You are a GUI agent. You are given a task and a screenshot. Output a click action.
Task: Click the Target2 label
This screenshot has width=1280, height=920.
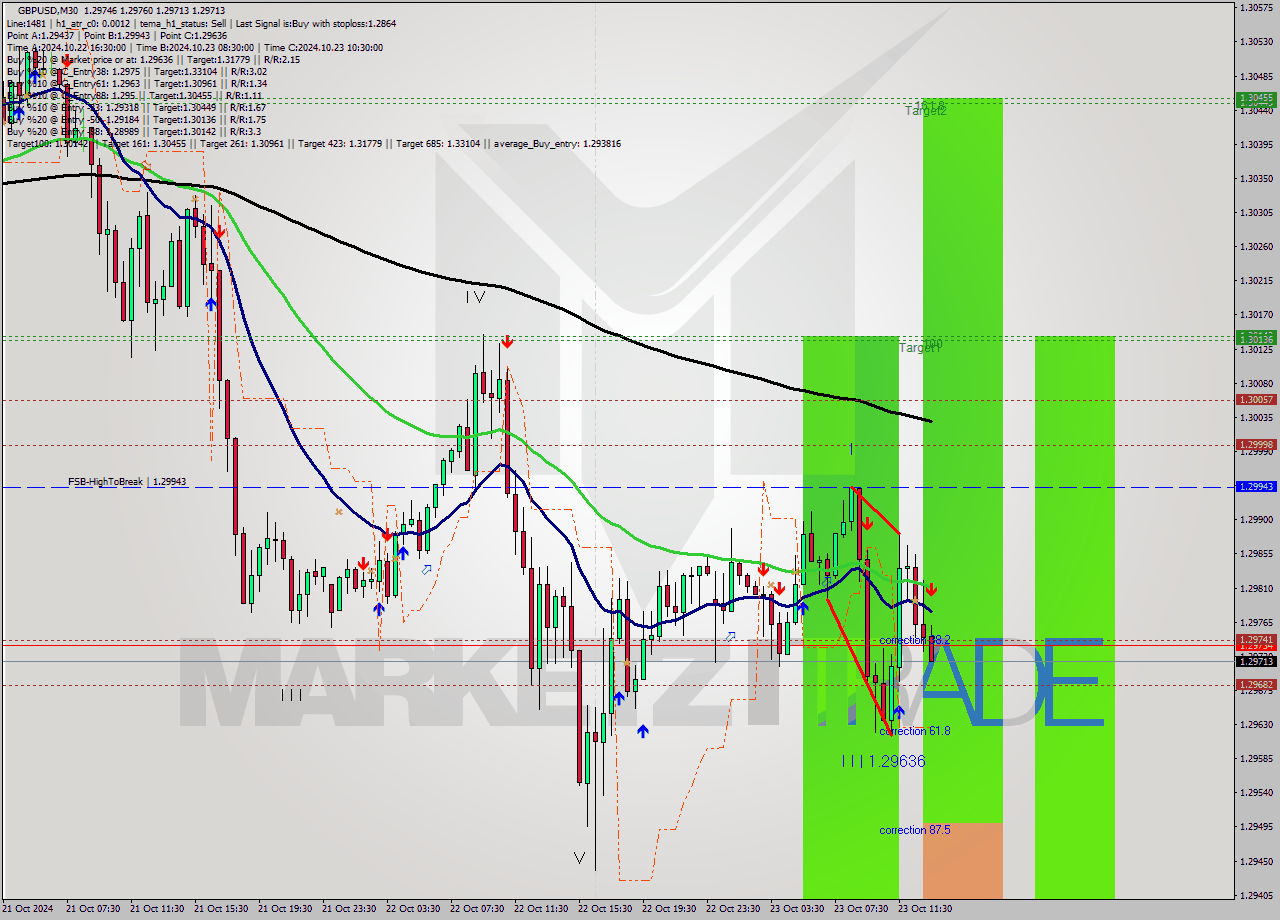[x=926, y=111]
